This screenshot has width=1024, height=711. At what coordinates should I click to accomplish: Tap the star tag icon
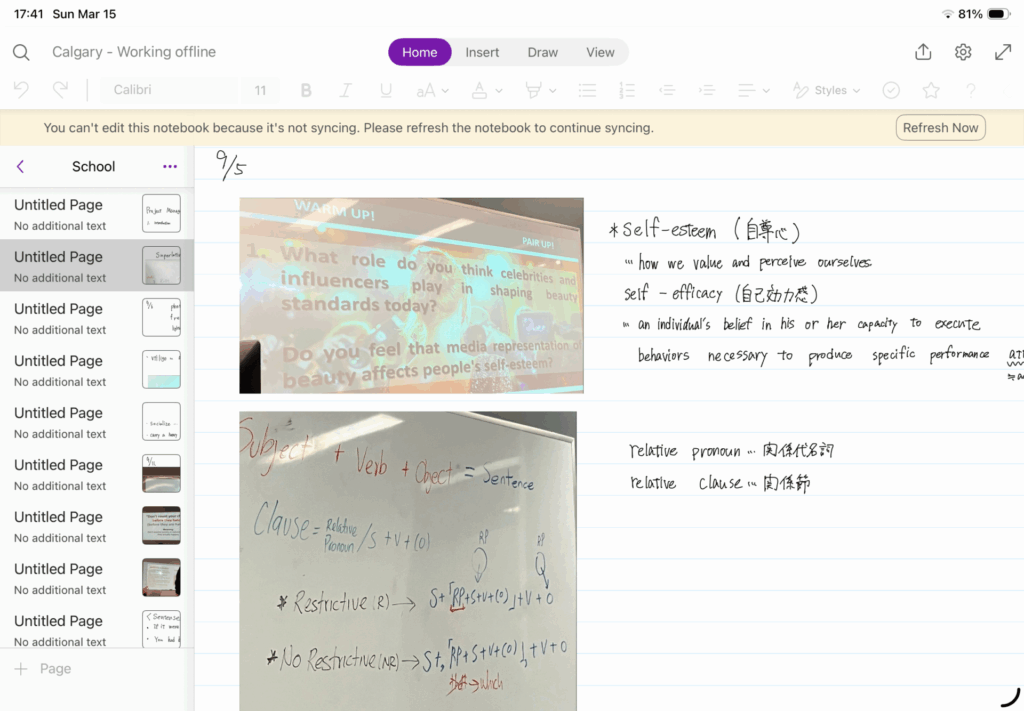click(x=931, y=90)
